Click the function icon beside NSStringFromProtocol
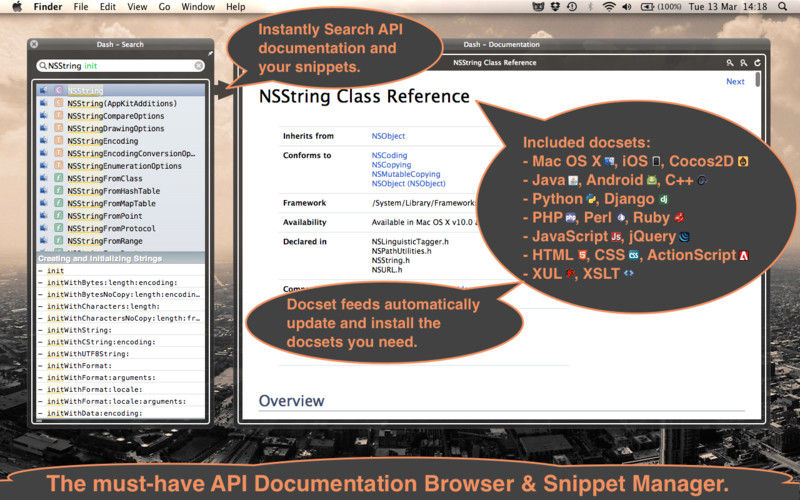 click(x=59, y=228)
